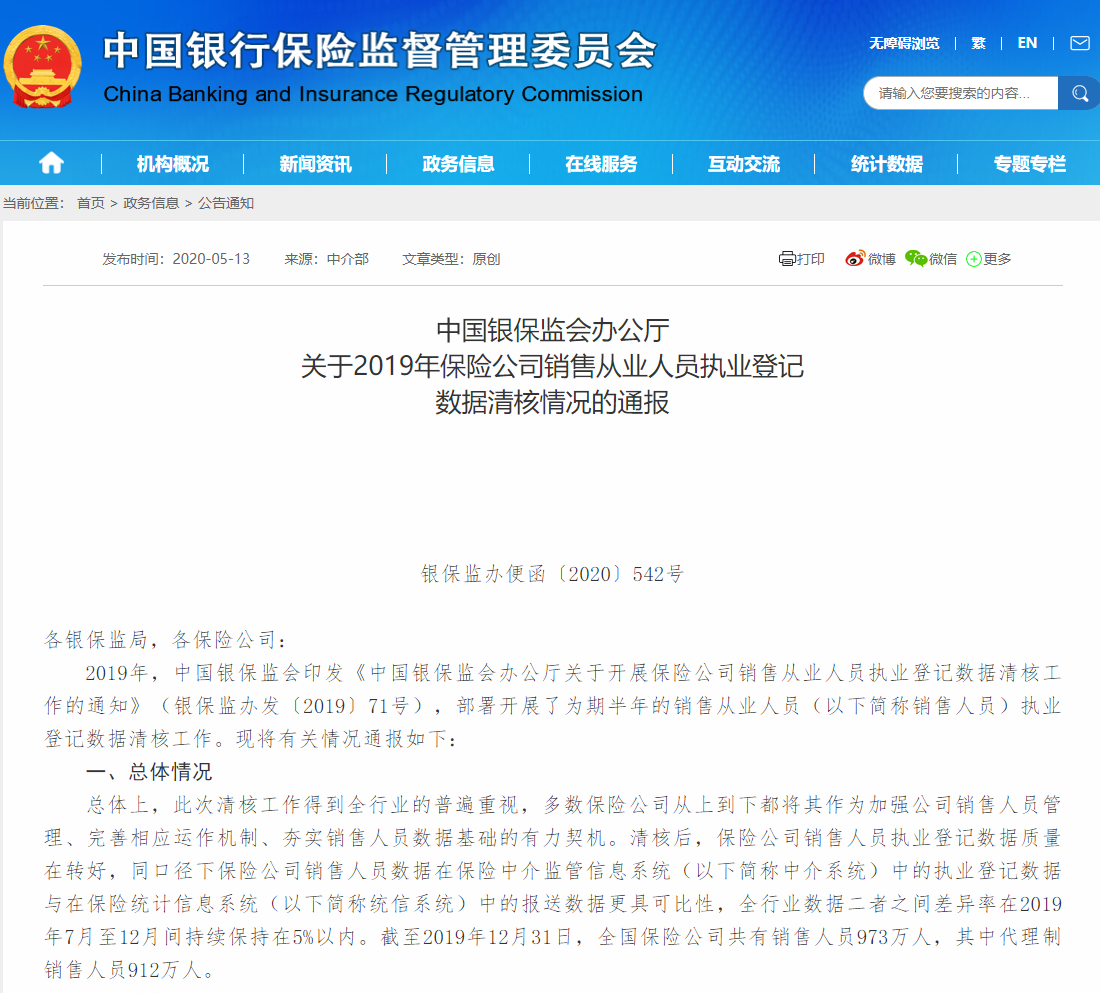Image resolution: width=1100 pixels, height=993 pixels.
Task: Switch language to EN
Action: [x=1027, y=43]
